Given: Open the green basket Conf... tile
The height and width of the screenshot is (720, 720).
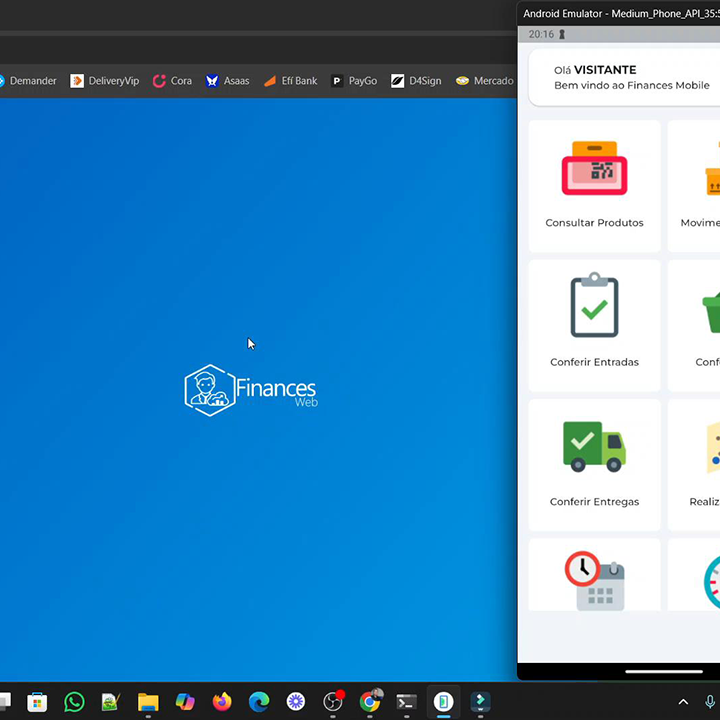Looking at the screenshot, I should click(694, 326).
